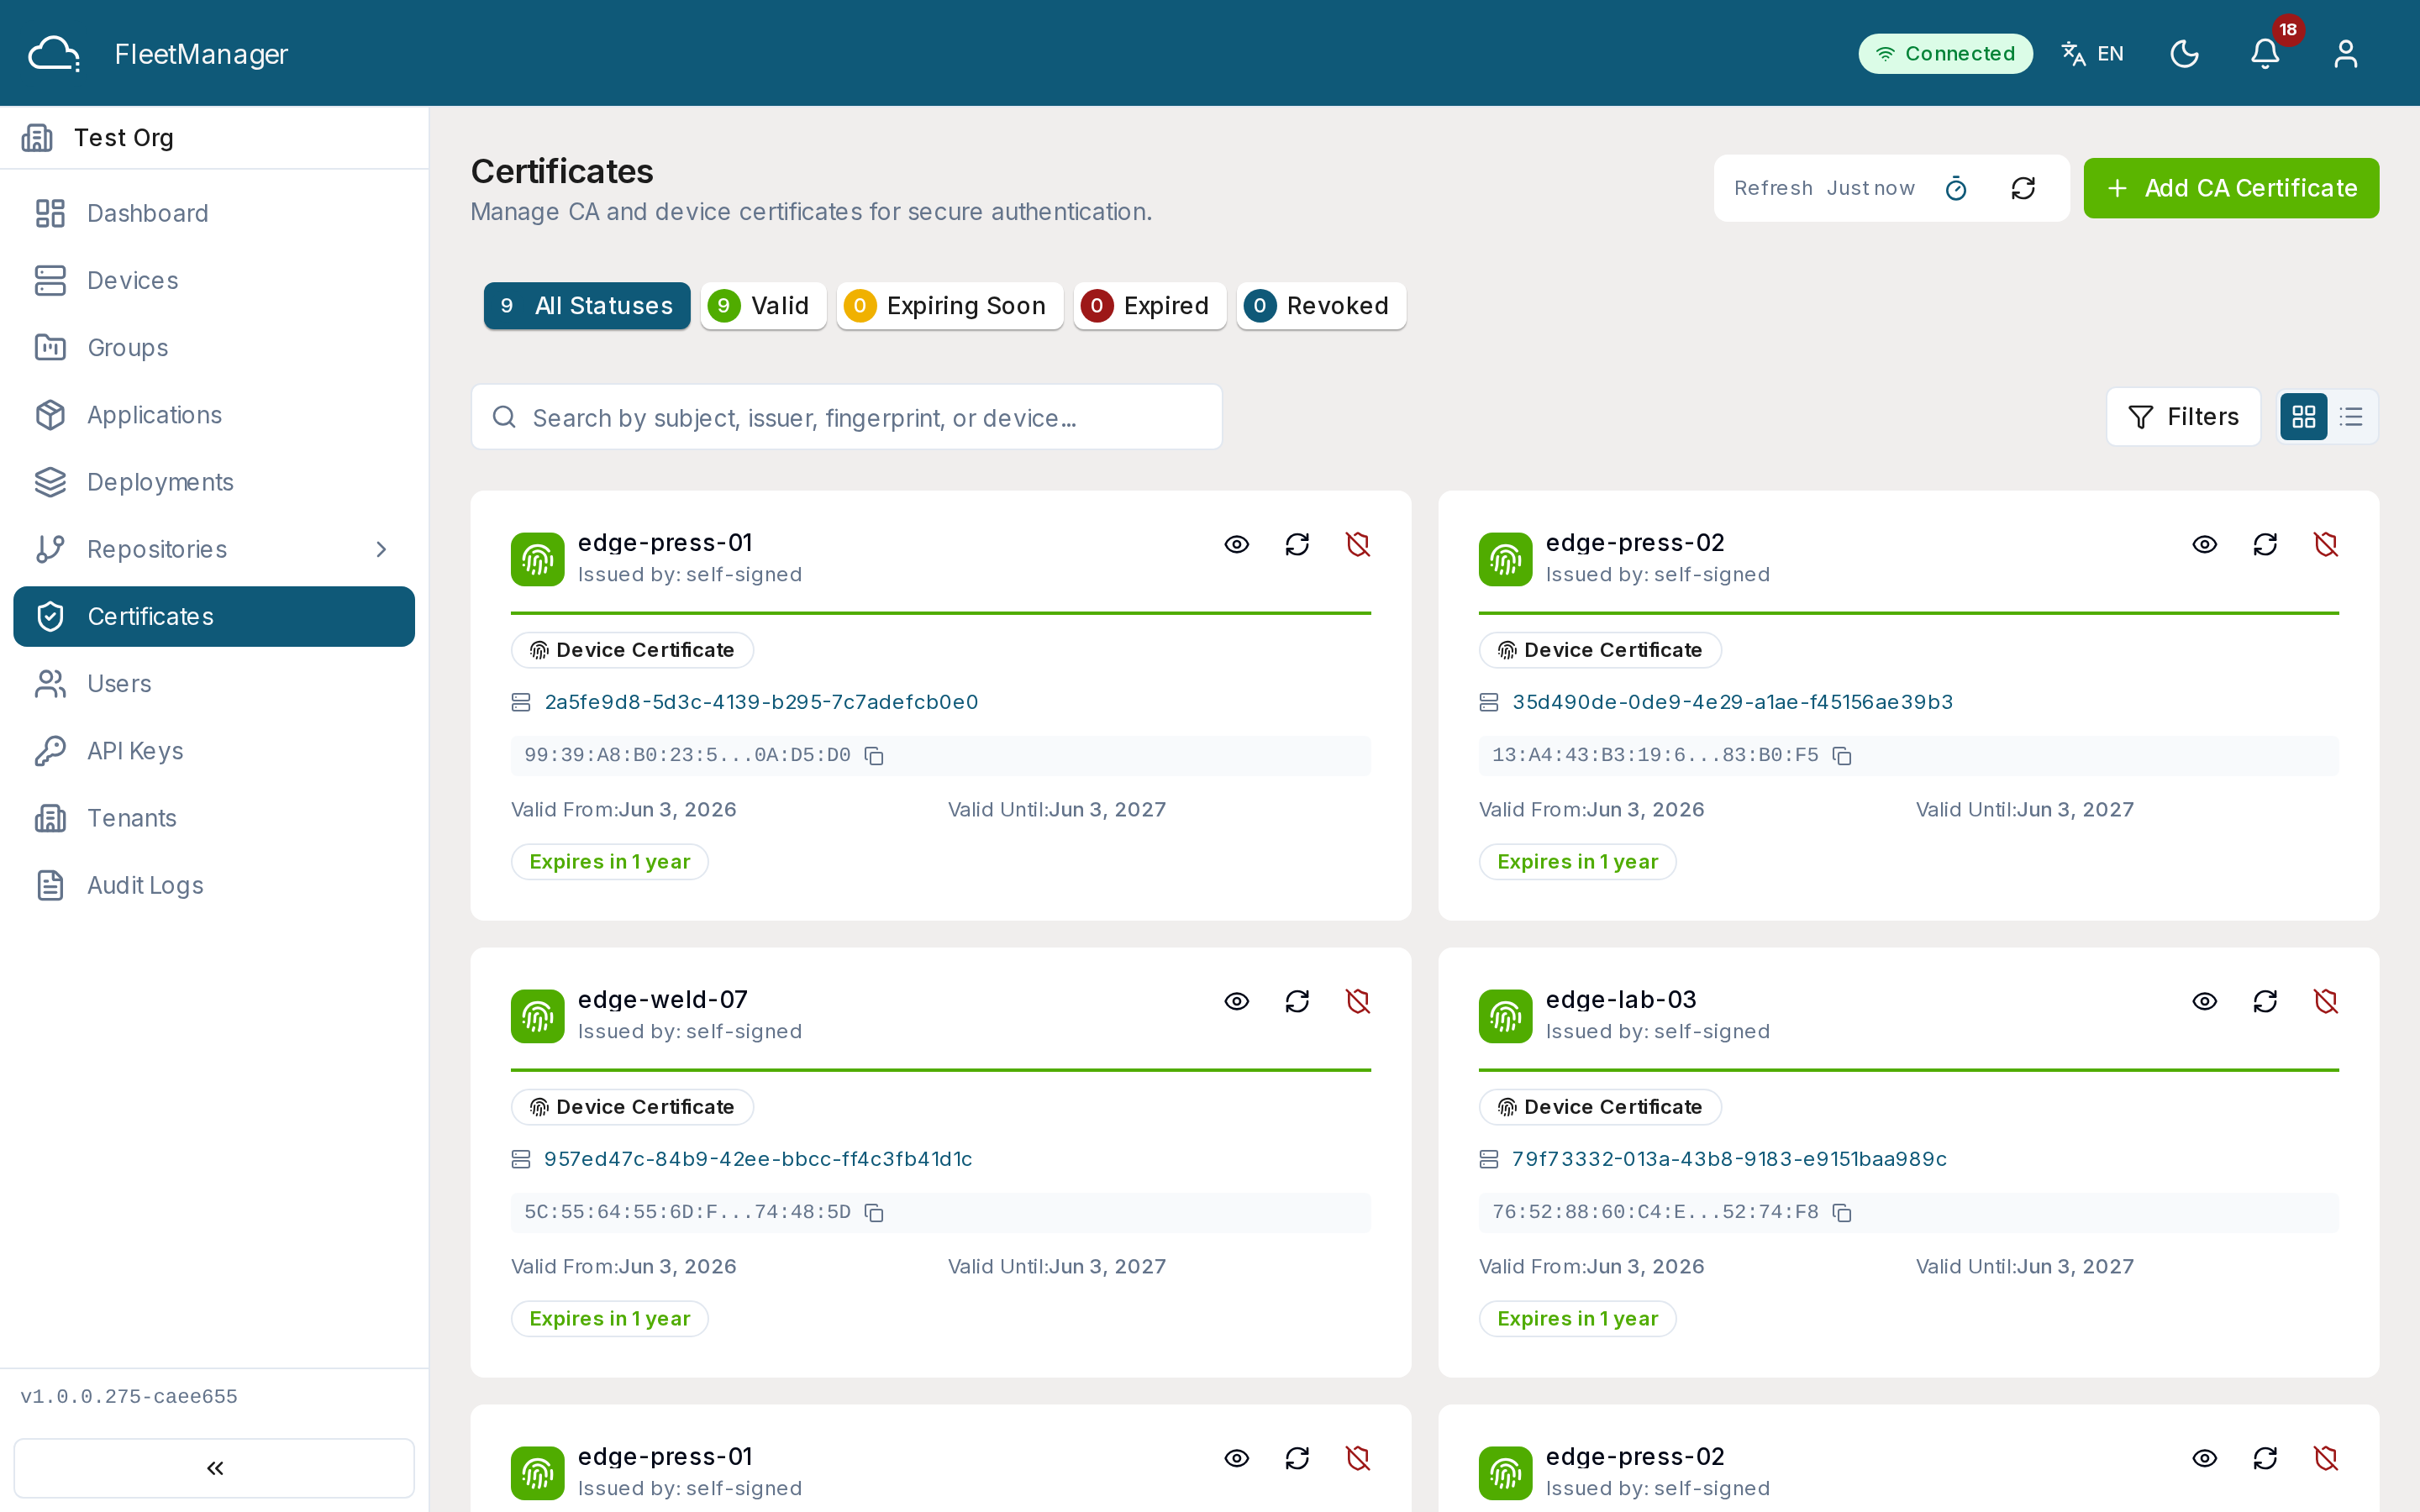Revoke first edge-press-02 certificate
Screen dimensions: 2420x1512
2326,544
